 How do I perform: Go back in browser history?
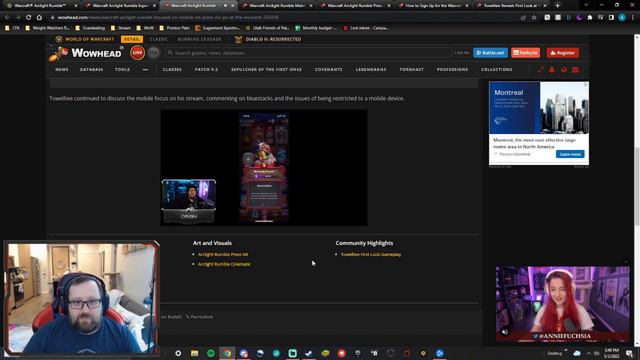pos(7,18)
